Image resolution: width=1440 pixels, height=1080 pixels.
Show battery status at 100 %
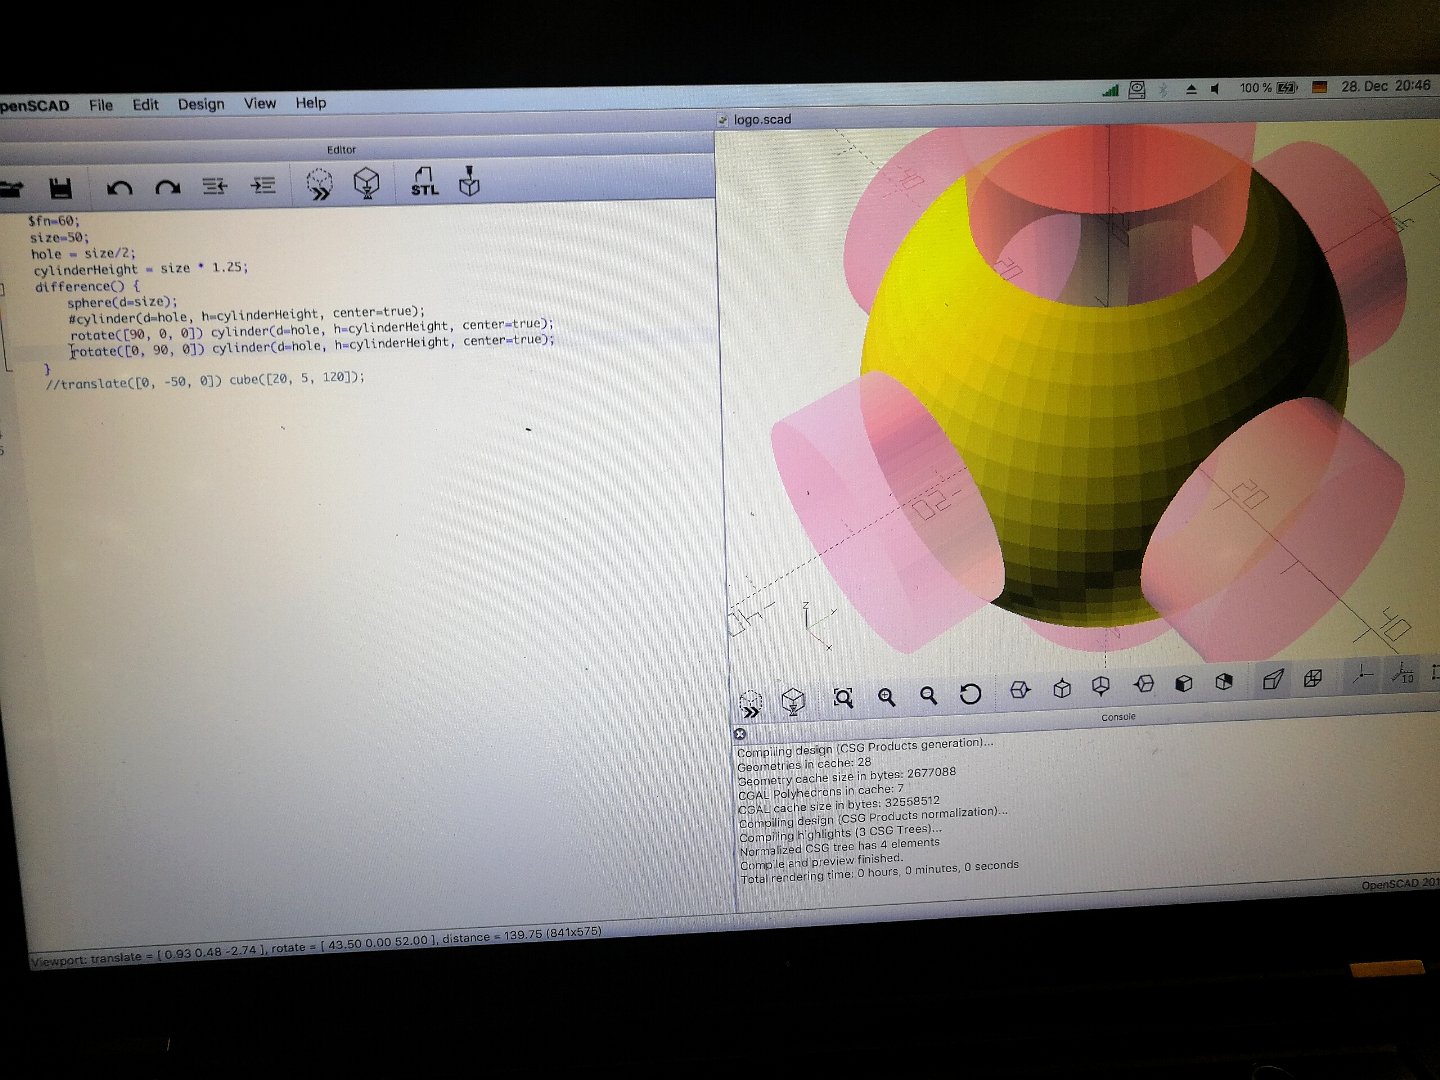pos(1268,87)
